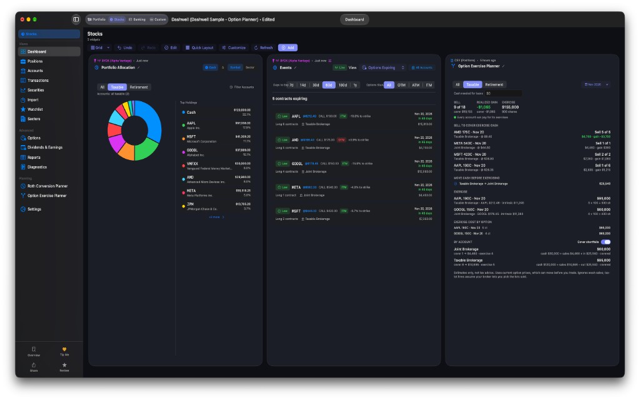Click the Overview icon in sidebar footer
This screenshot has height=400, width=640.
(34, 349)
